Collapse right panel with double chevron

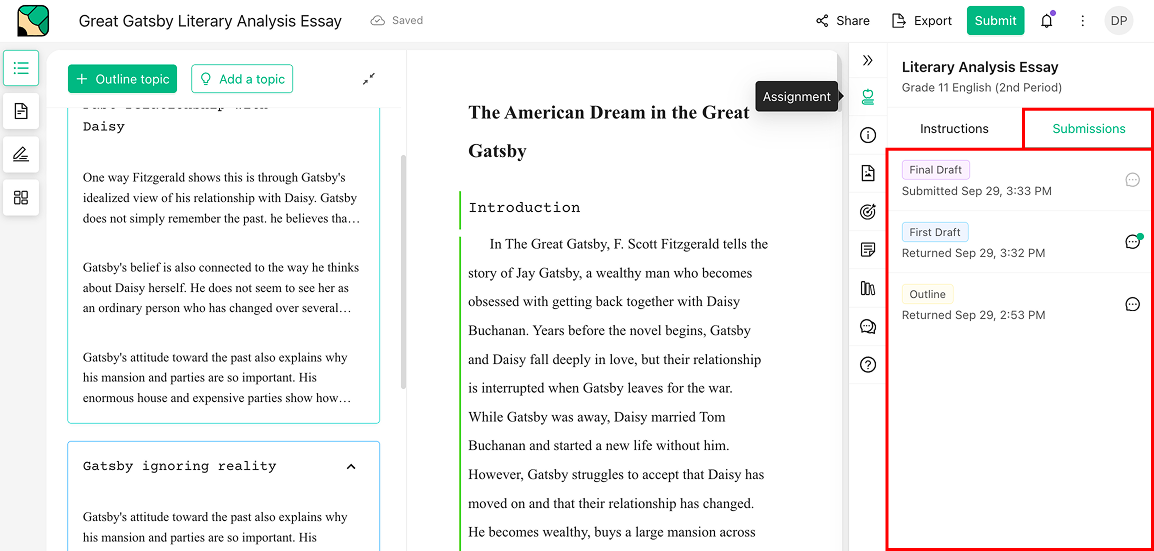click(868, 60)
